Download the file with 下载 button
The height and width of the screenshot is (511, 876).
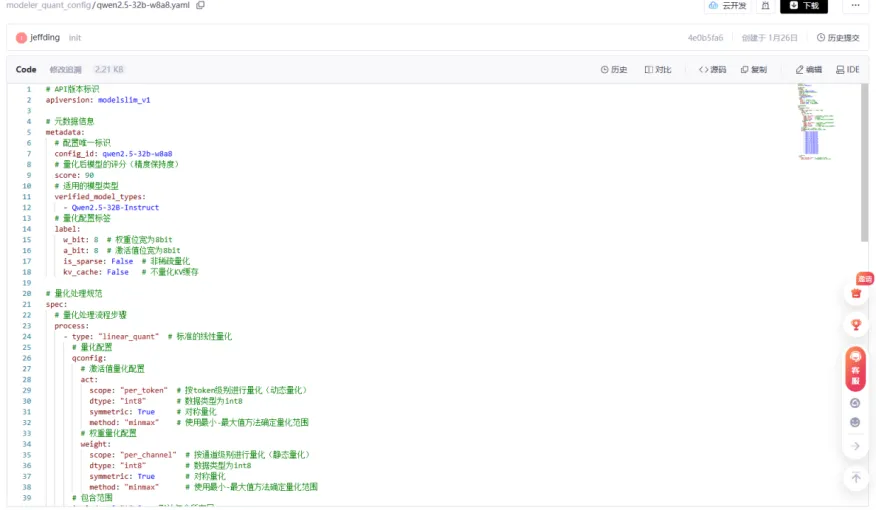coord(803,6)
